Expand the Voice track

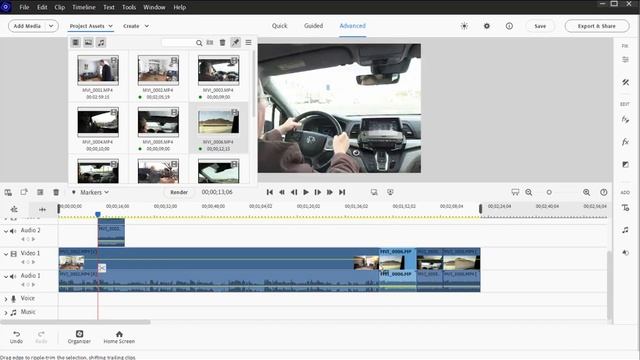pos(6,299)
